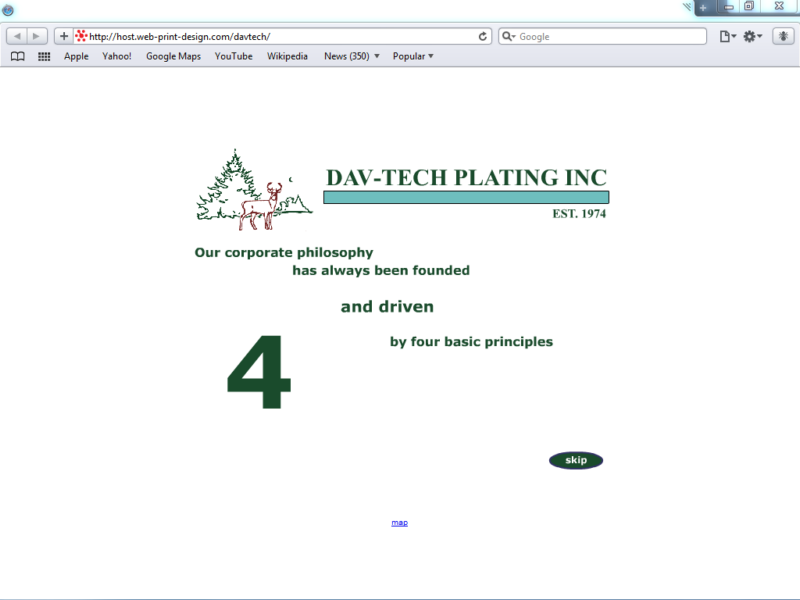This screenshot has height=600, width=800.
Task: Open the Wikipedia bookmark
Action: tap(287, 56)
